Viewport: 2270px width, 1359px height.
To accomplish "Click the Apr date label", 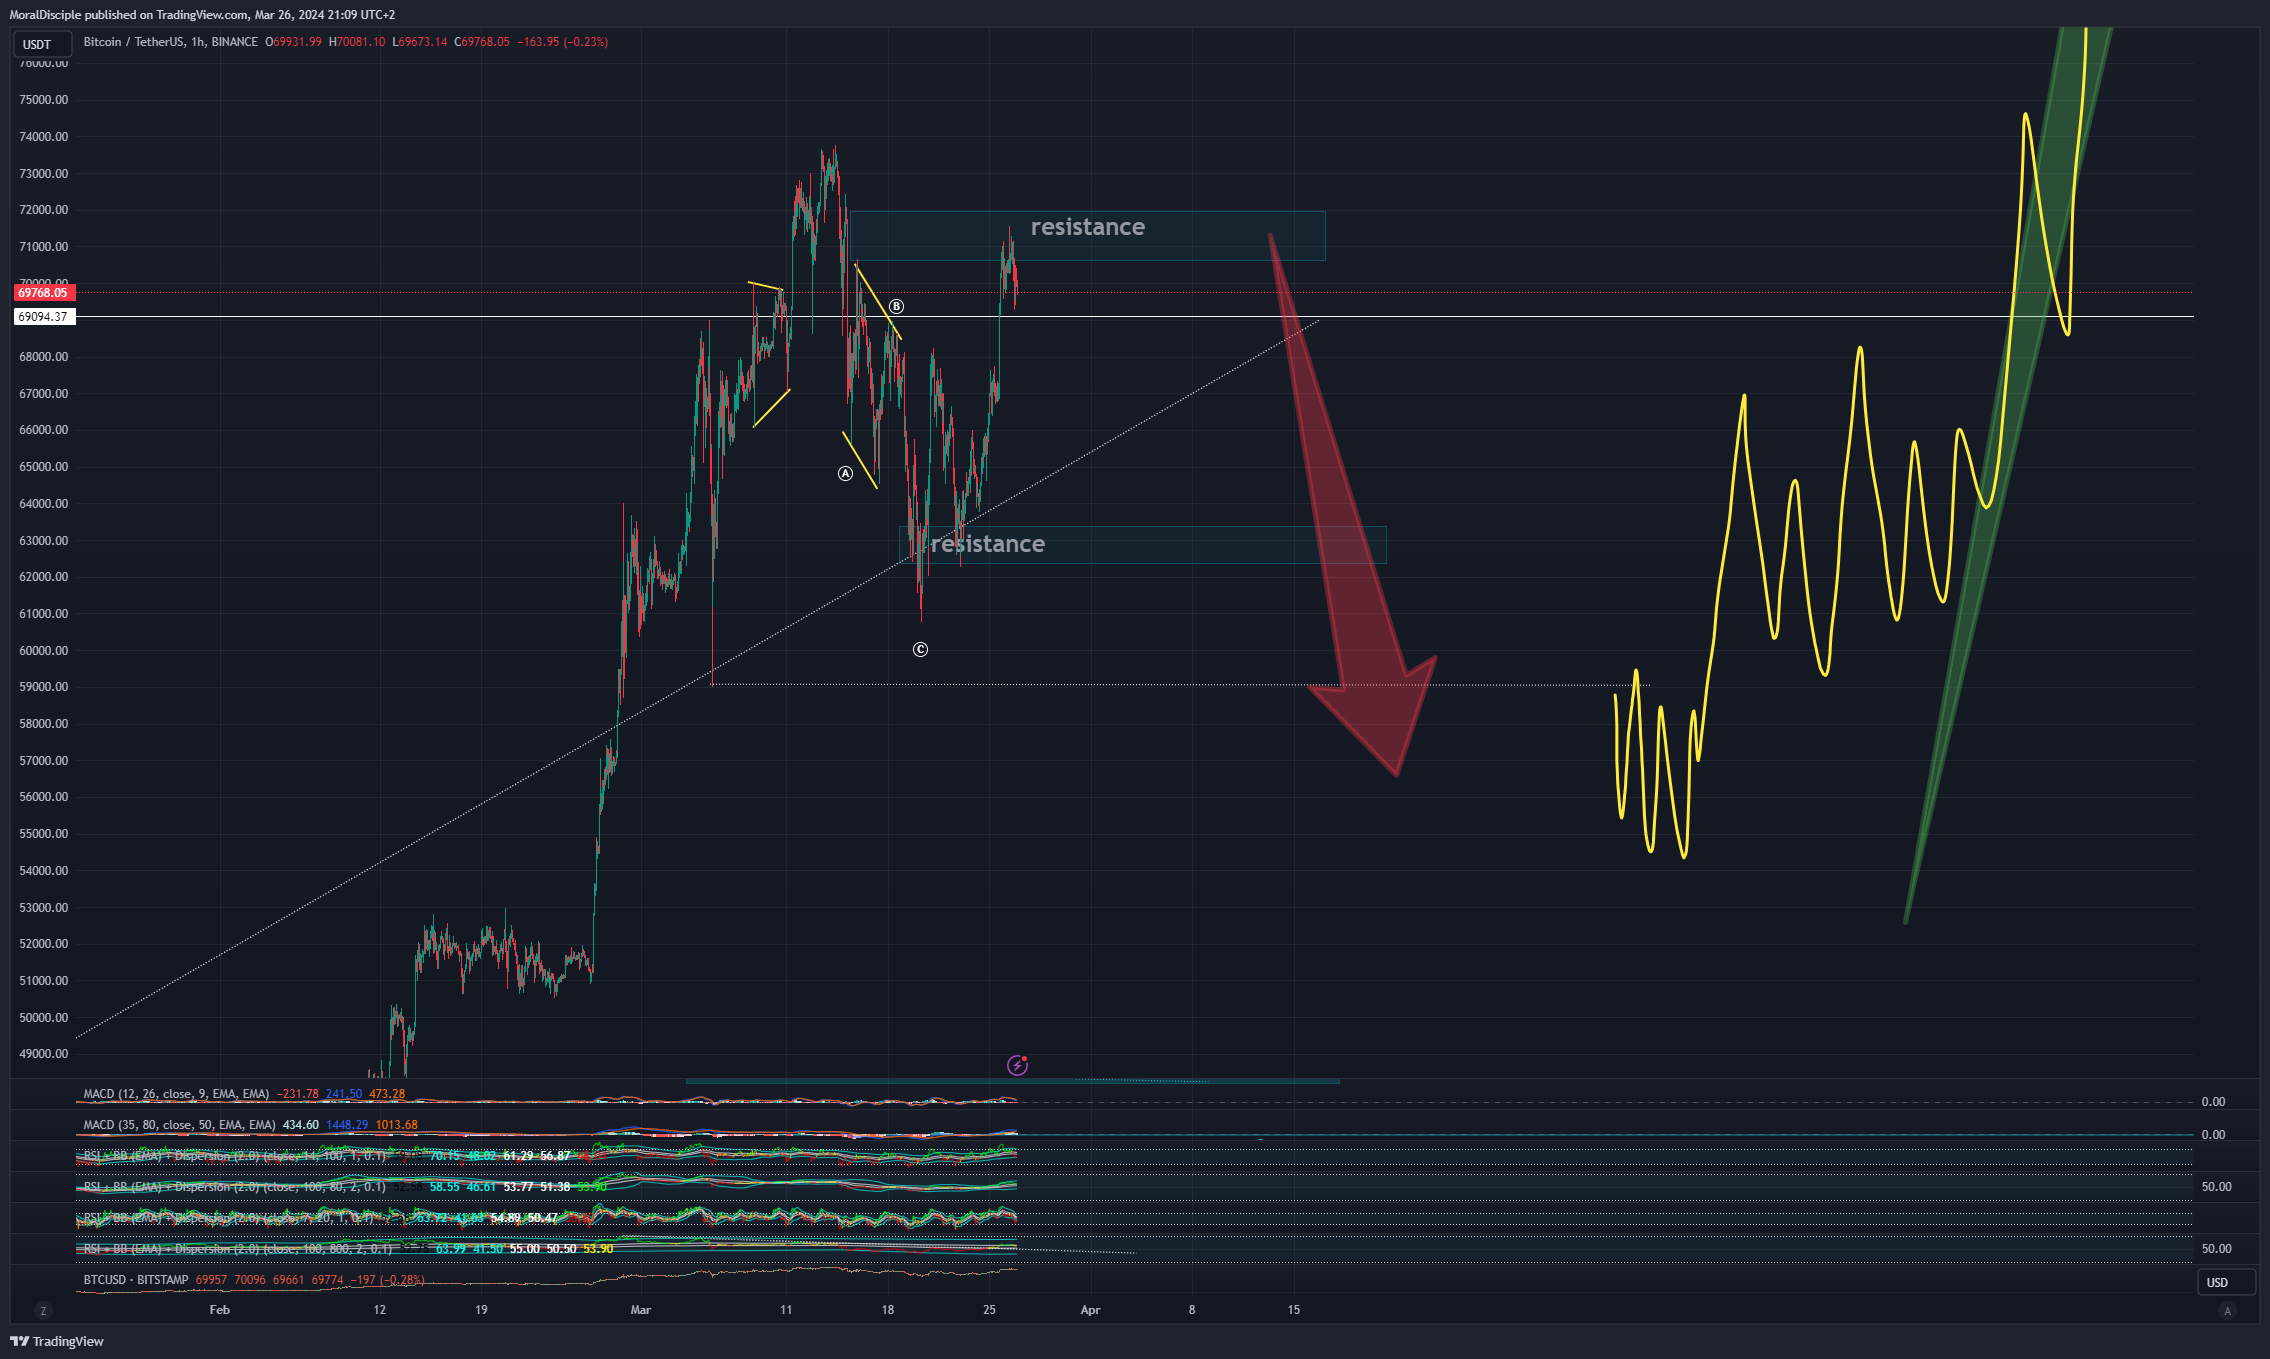I will pos(1091,1310).
